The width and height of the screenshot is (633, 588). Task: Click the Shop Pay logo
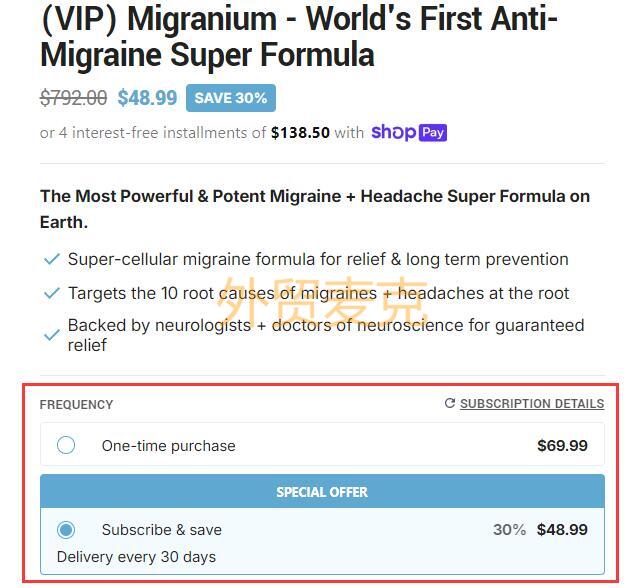click(x=409, y=133)
